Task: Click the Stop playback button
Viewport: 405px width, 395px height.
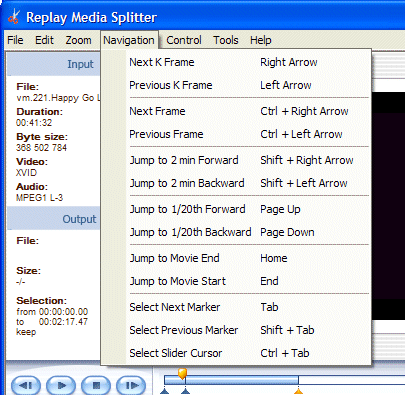Action: click(x=96, y=385)
